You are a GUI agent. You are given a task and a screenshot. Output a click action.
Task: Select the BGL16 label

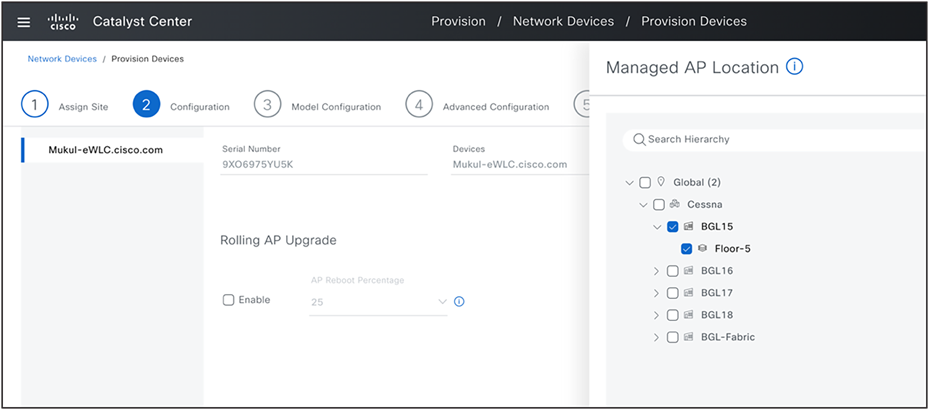pyautogui.click(x=717, y=271)
